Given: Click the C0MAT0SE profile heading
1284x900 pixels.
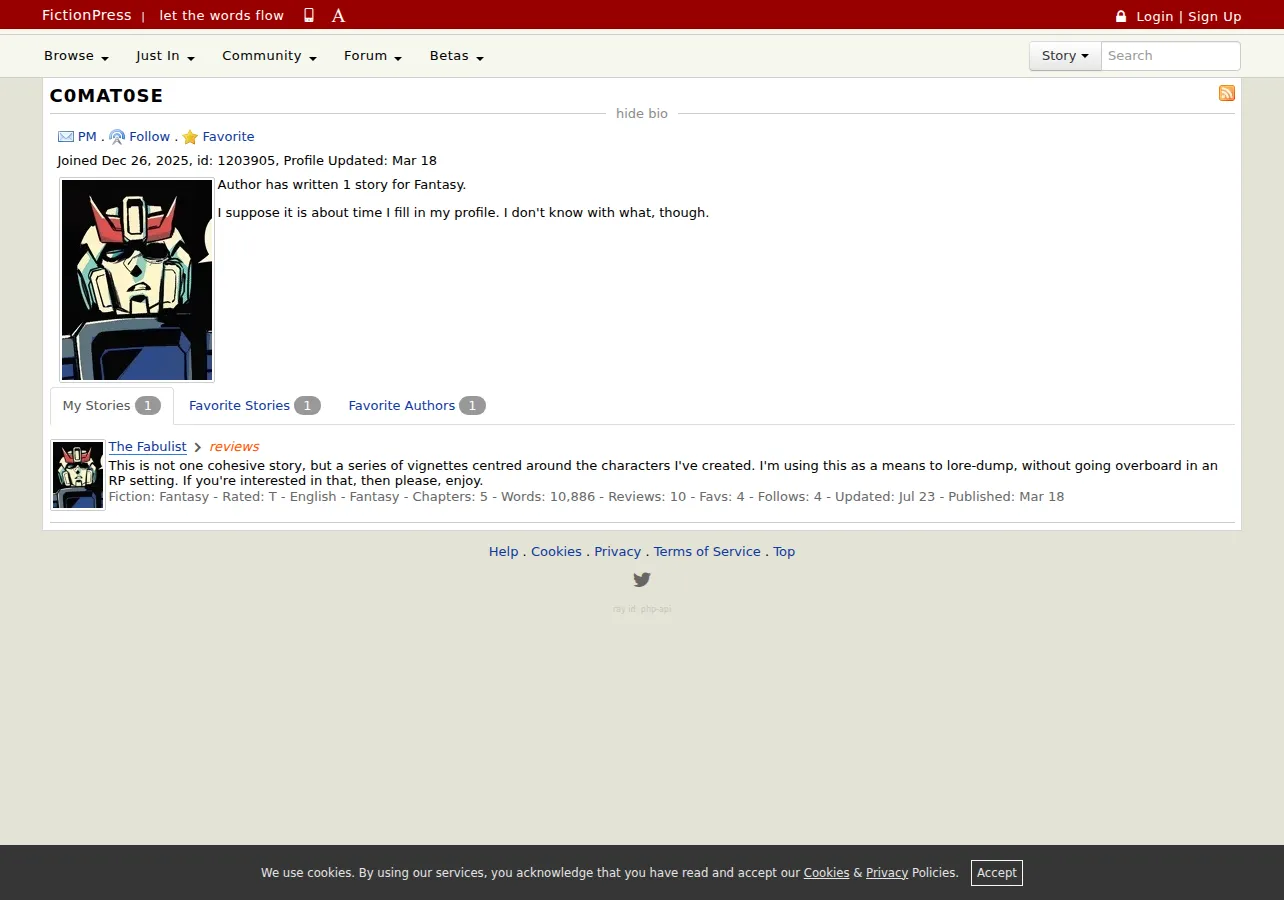Looking at the screenshot, I should pos(106,96).
